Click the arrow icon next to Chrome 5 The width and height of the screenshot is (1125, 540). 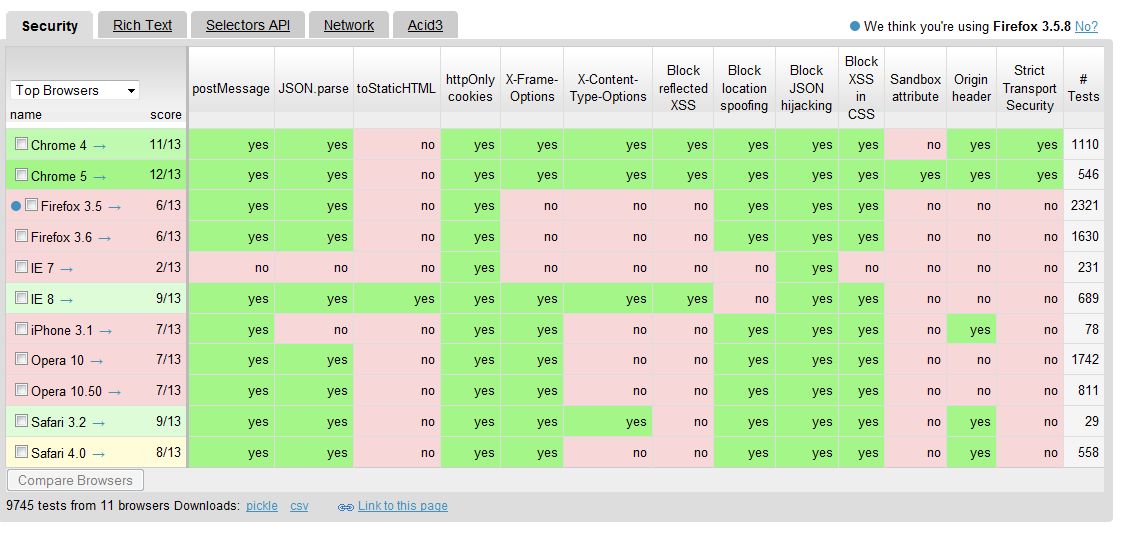click(100, 176)
